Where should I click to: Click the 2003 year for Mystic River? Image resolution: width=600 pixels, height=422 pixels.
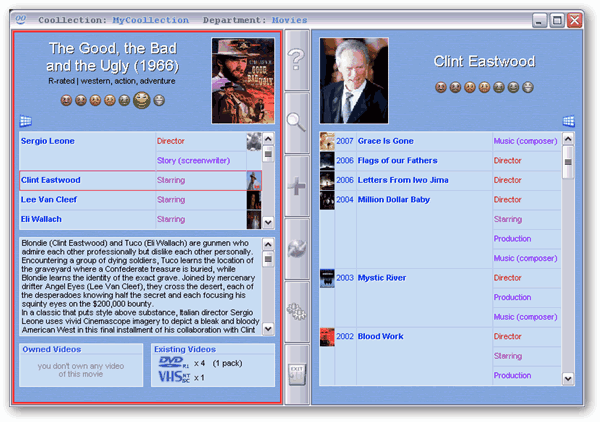pos(345,278)
